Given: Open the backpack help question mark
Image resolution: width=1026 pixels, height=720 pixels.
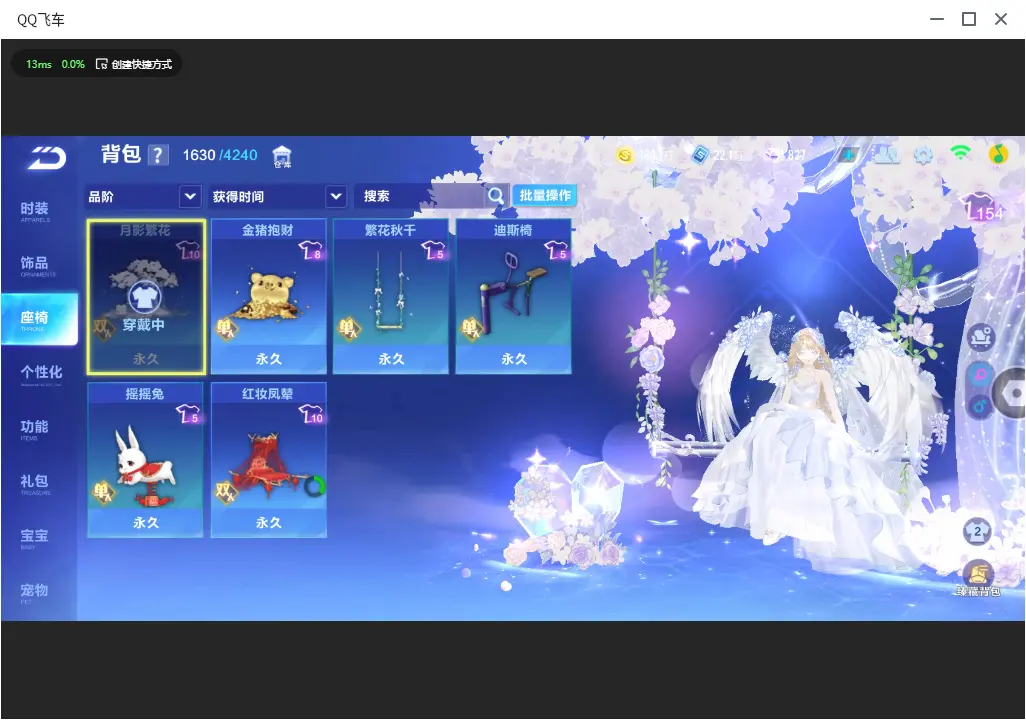Looking at the screenshot, I should pyautogui.click(x=157, y=155).
